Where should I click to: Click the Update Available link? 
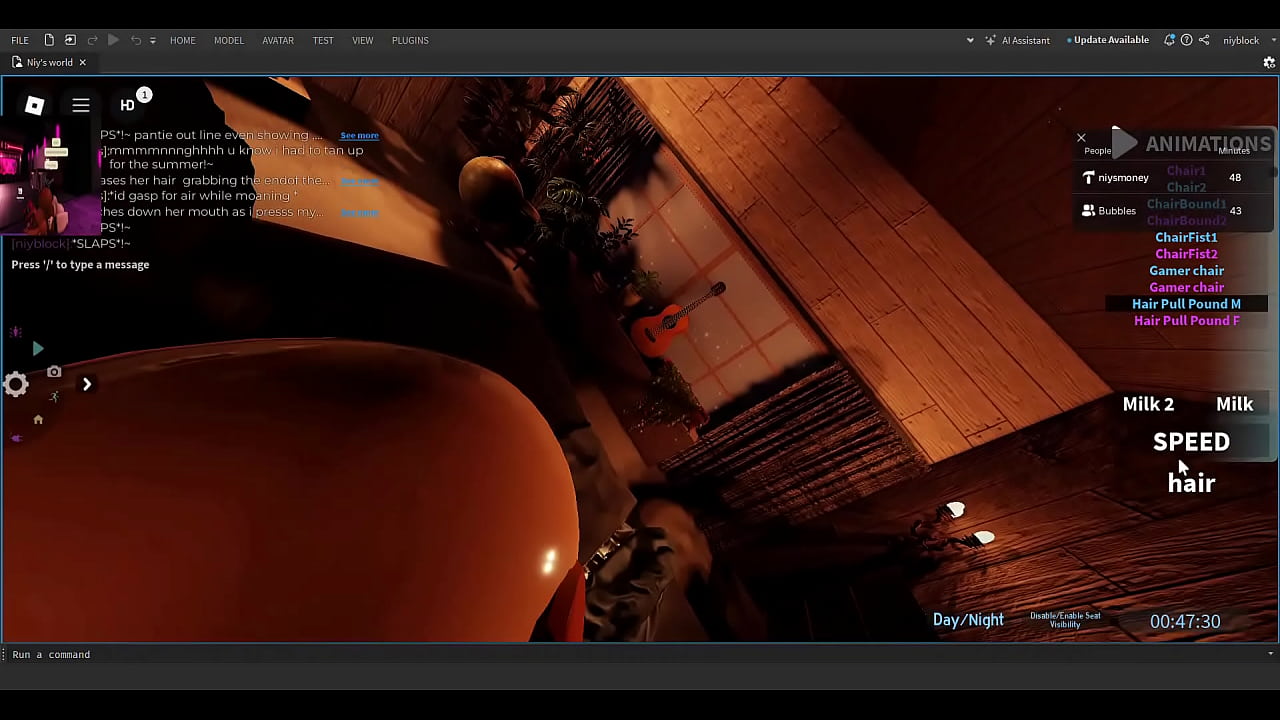(1110, 40)
